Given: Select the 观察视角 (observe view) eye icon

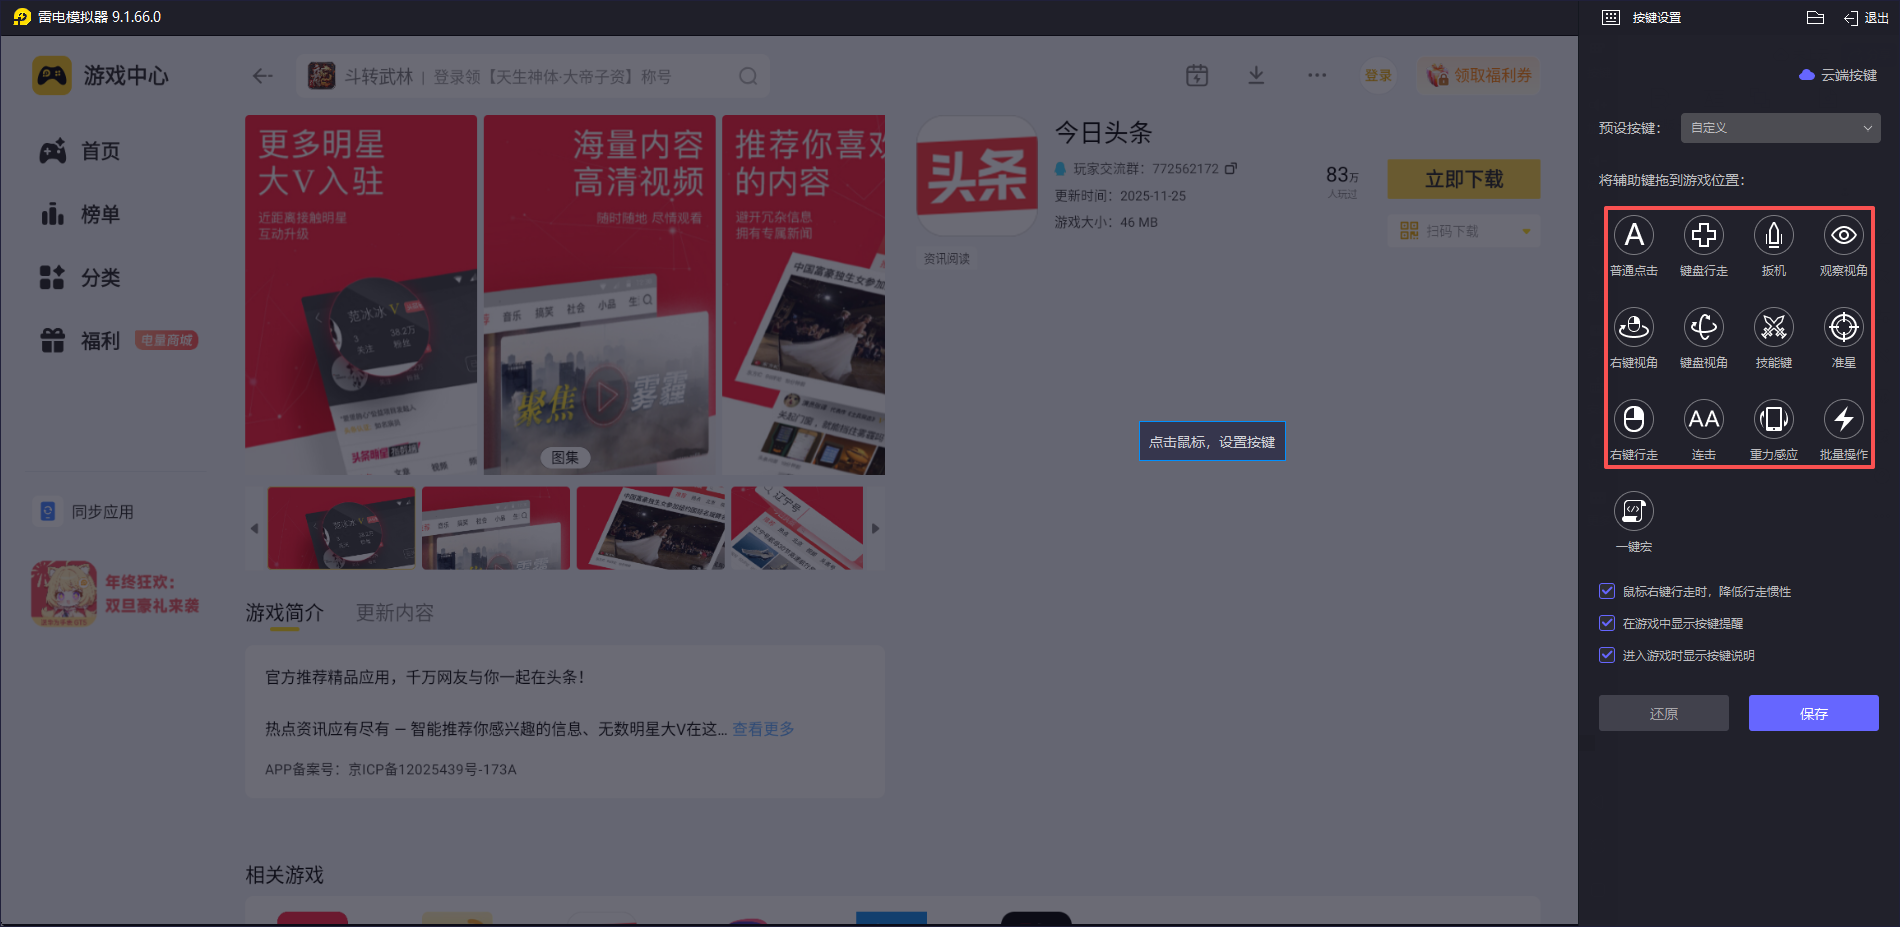Looking at the screenshot, I should click(1844, 236).
